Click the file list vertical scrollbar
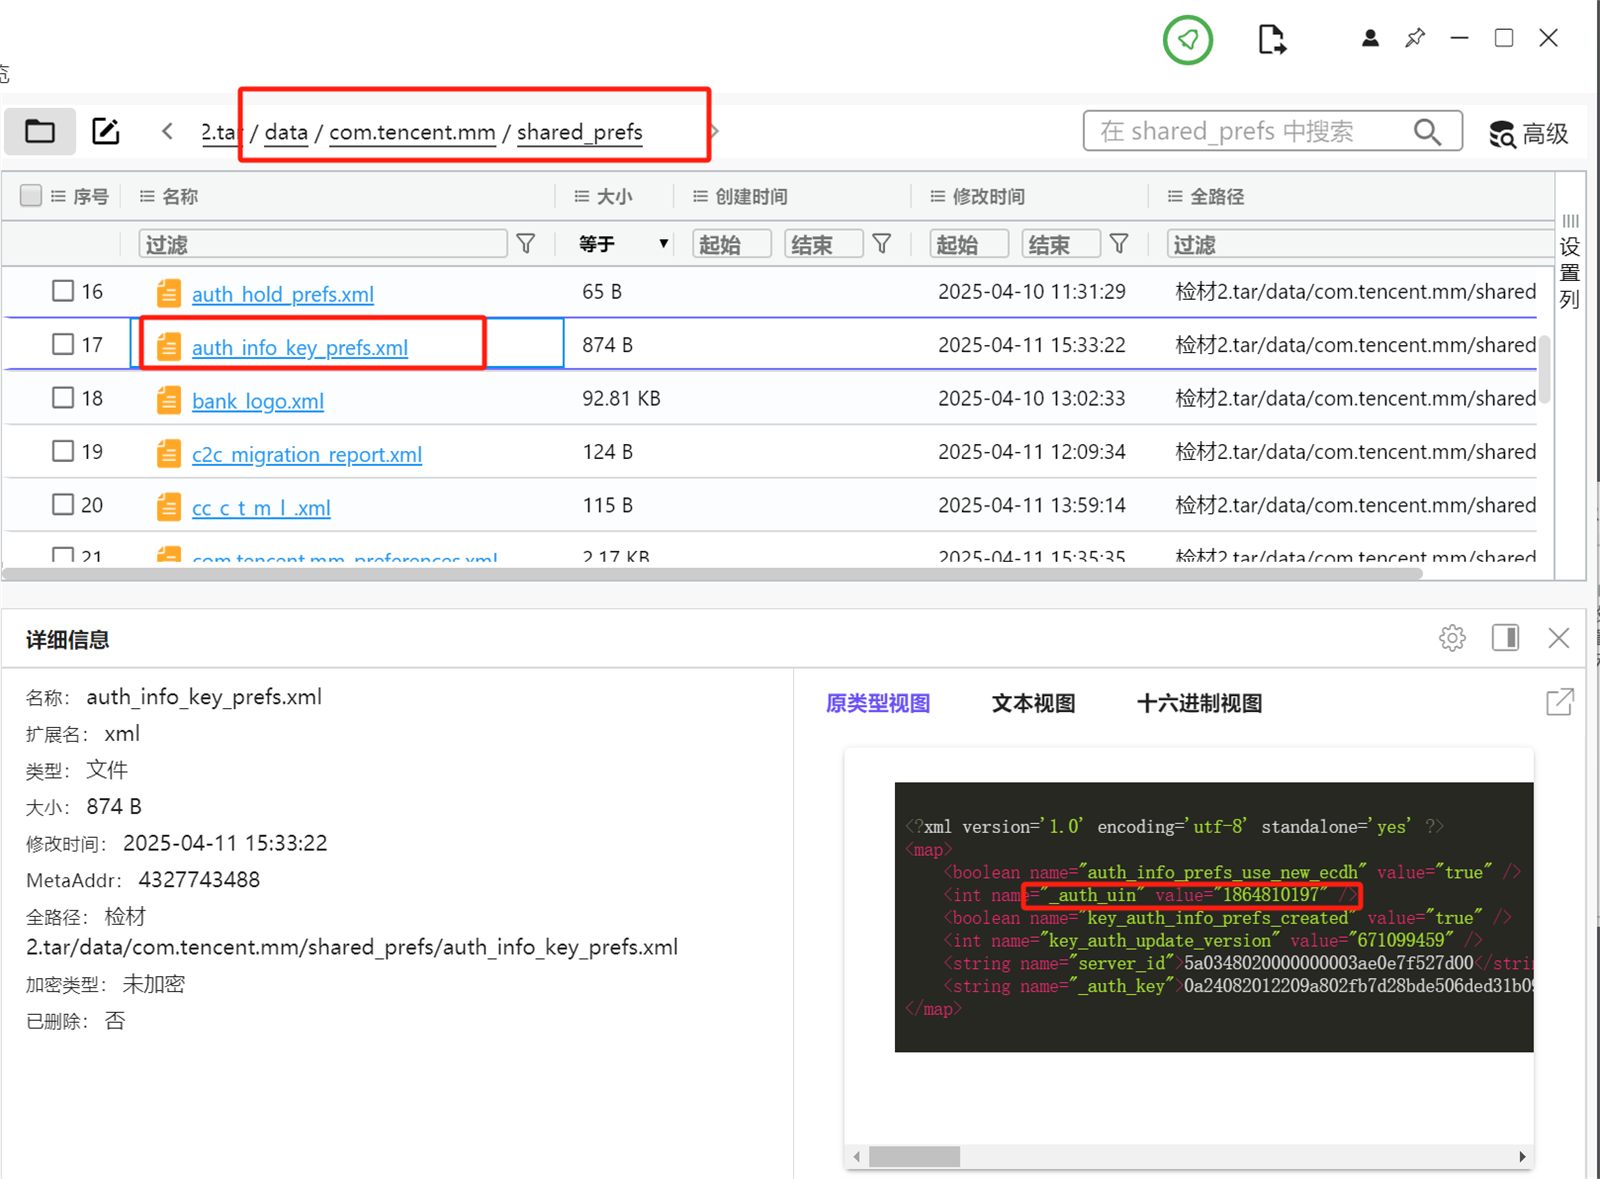The image size is (1600, 1179). point(1545,369)
